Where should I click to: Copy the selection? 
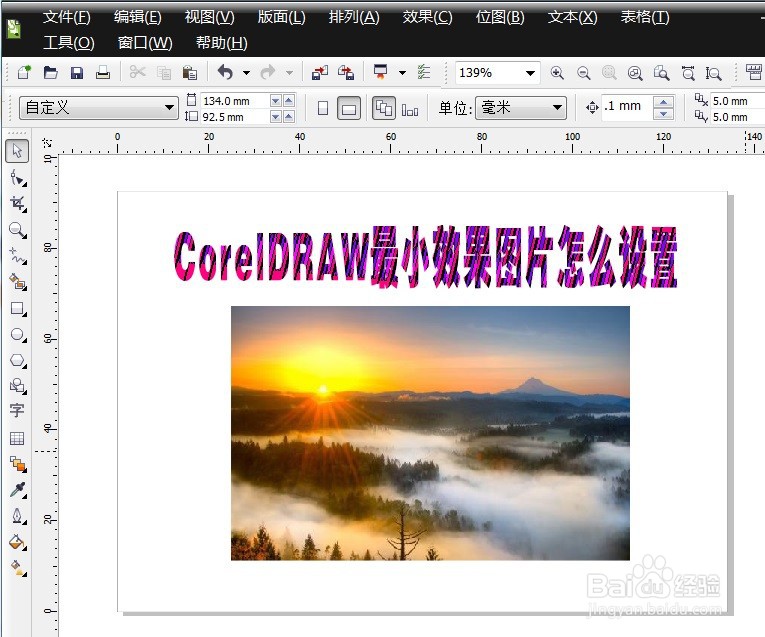click(164, 73)
